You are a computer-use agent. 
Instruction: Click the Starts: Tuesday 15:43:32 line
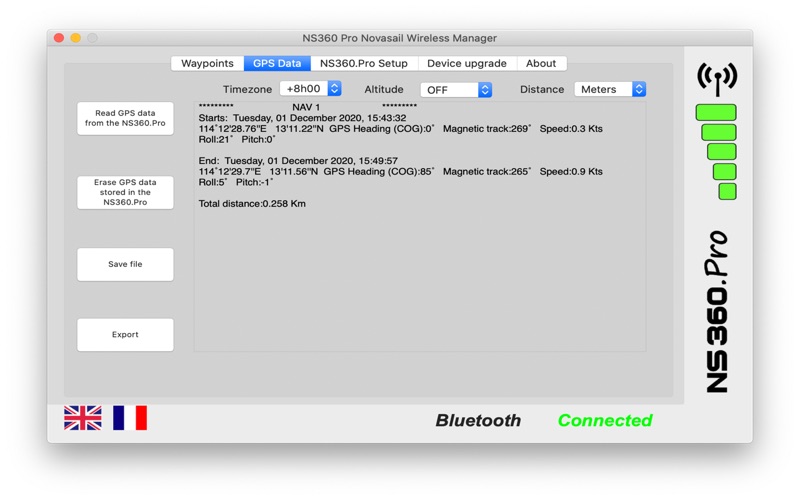302,118
